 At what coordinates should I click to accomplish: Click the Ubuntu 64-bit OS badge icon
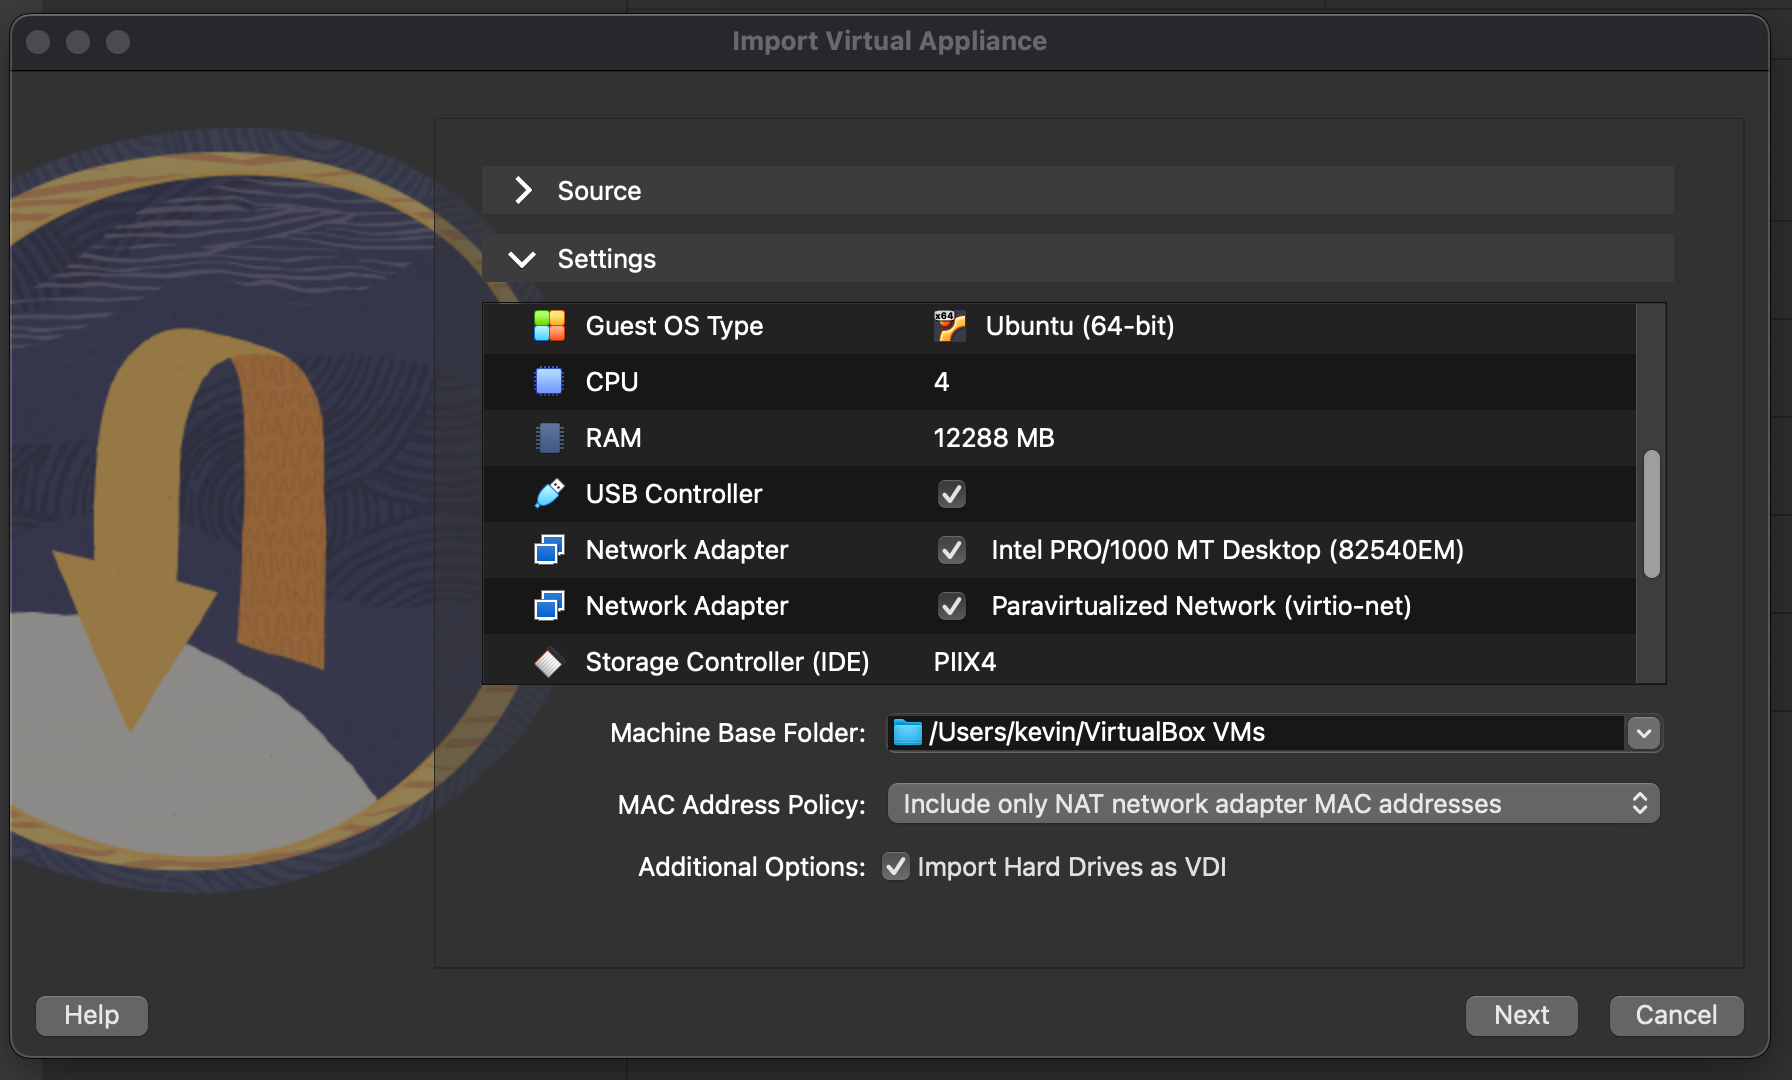coord(950,326)
